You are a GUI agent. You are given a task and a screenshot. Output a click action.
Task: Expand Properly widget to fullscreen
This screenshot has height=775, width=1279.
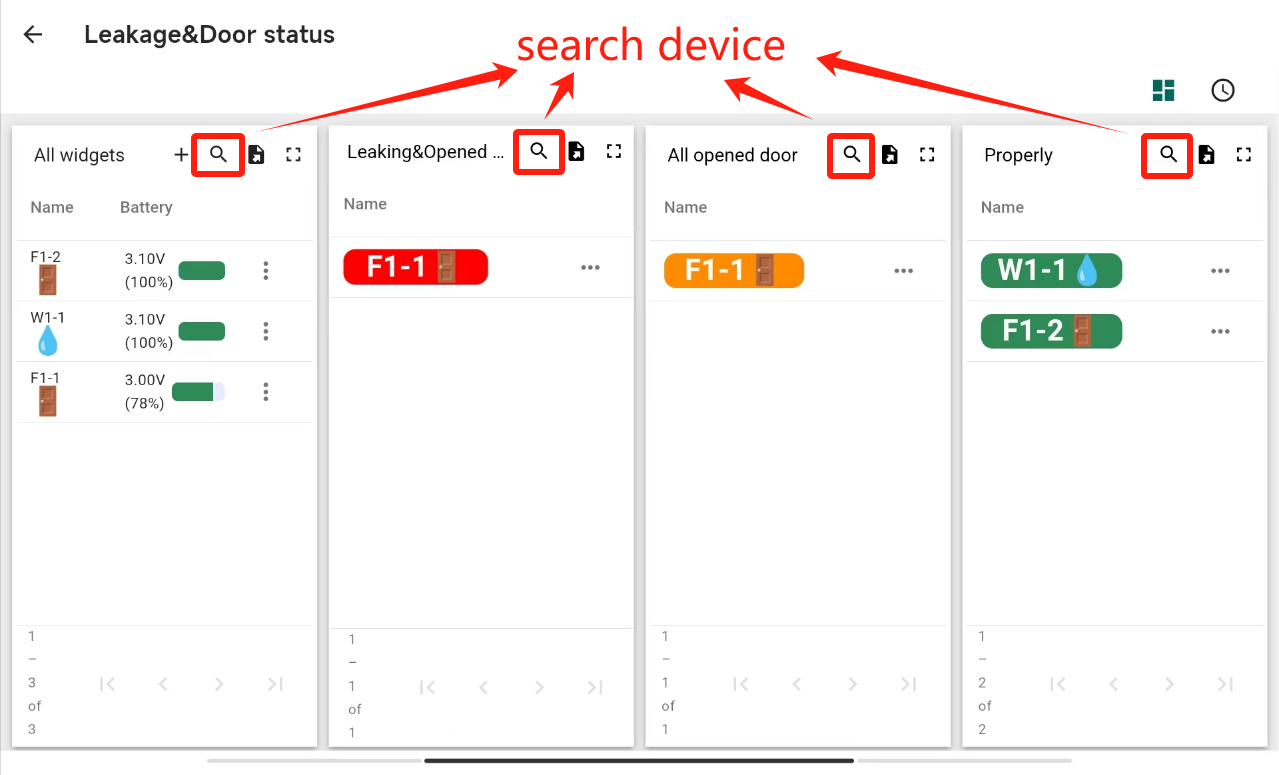[1244, 155]
